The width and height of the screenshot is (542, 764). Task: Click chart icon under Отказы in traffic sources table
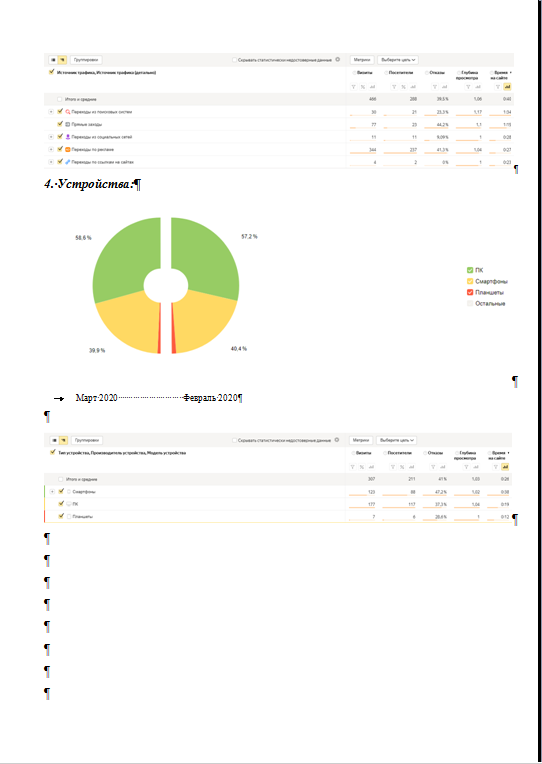pyautogui.click(x=444, y=87)
